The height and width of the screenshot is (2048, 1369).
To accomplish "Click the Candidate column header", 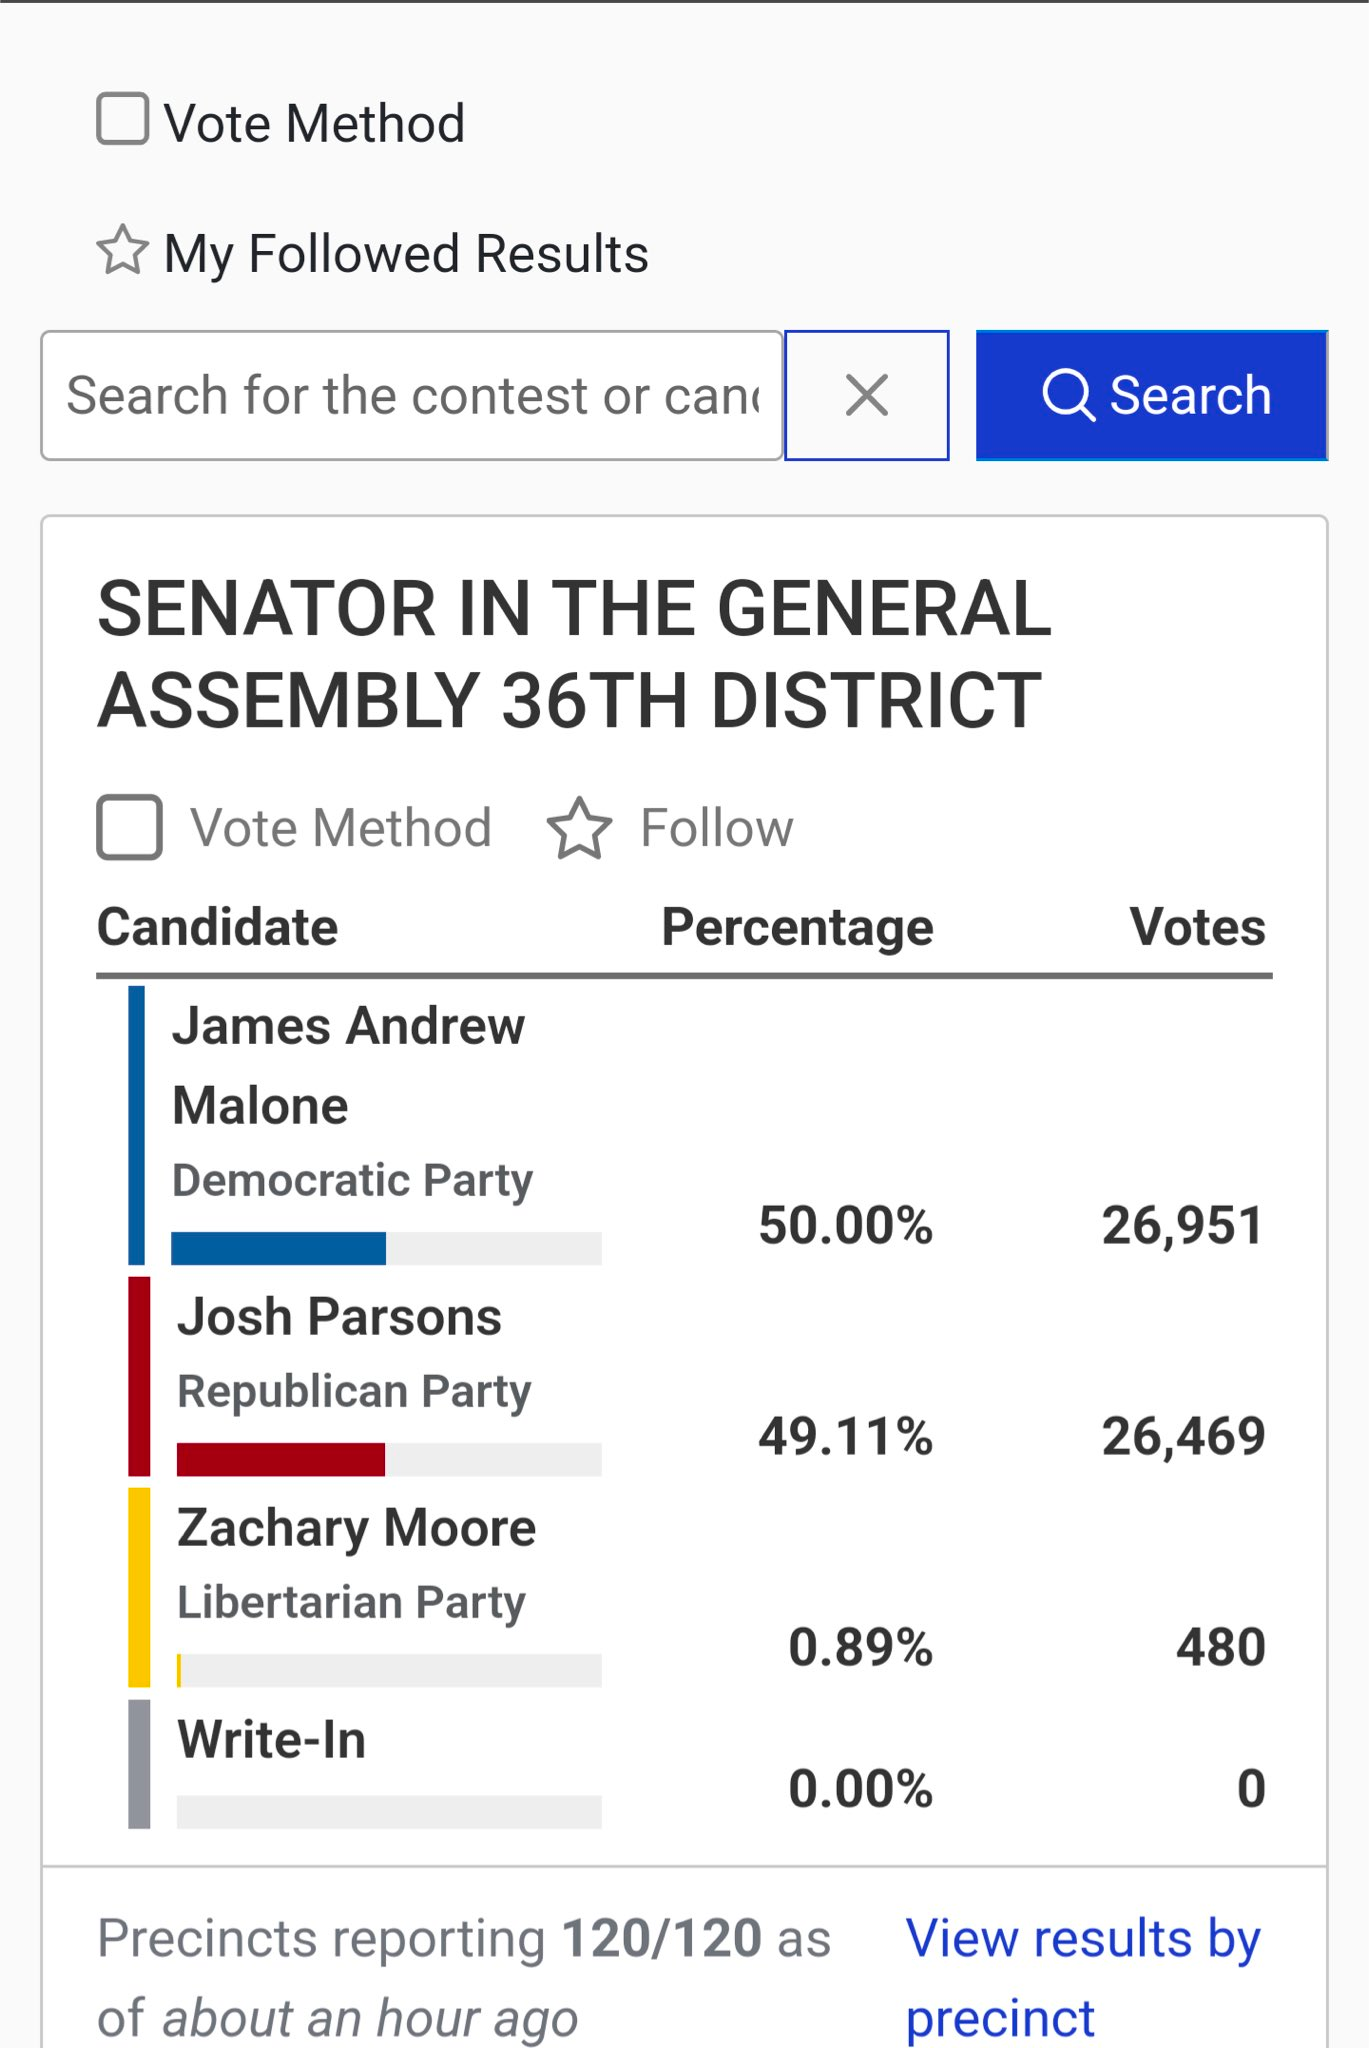I will (x=218, y=927).
